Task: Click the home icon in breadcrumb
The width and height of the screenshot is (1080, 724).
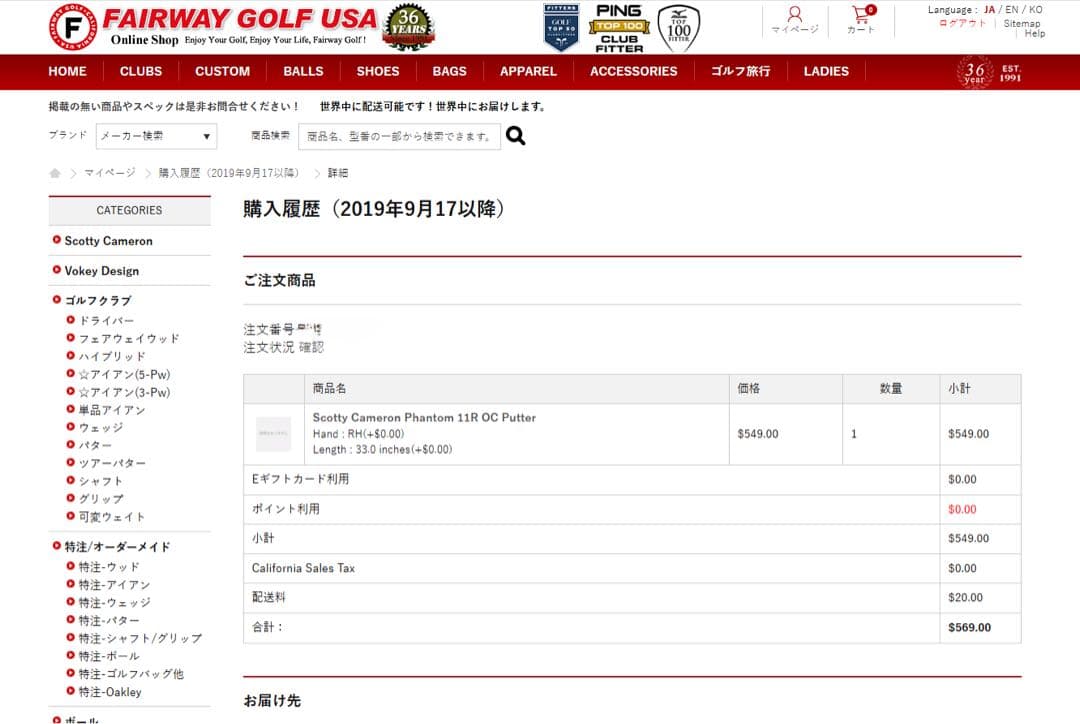Action: (x=55, y=173)
